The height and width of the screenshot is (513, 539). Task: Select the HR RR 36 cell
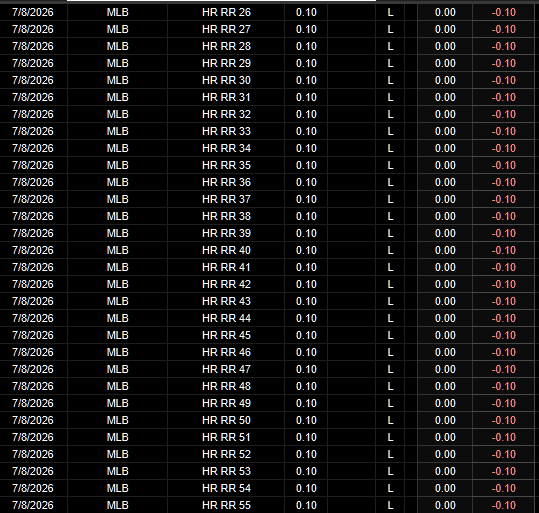[x=226, y=182]
